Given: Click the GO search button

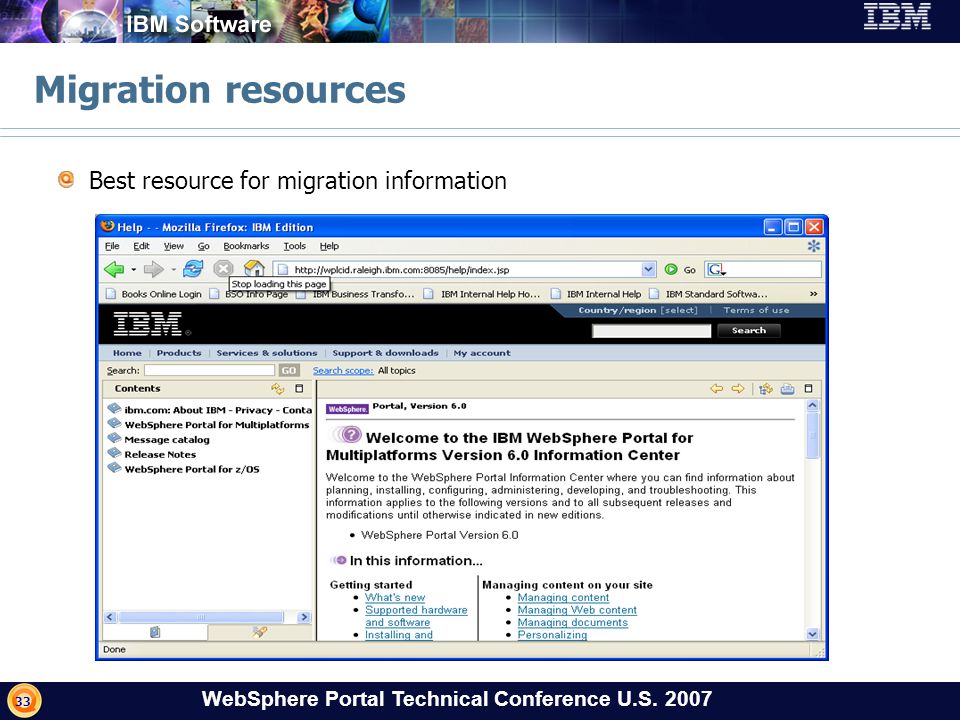Looking at the screenshot, I should point(289,370).
